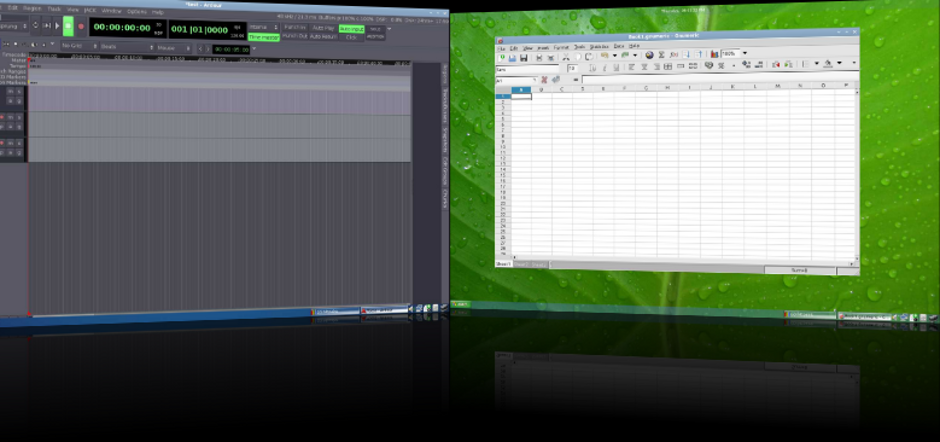Open the Window menu in Ardour
The width and height of the screenshot is (940, 442).
click(112, 11)
